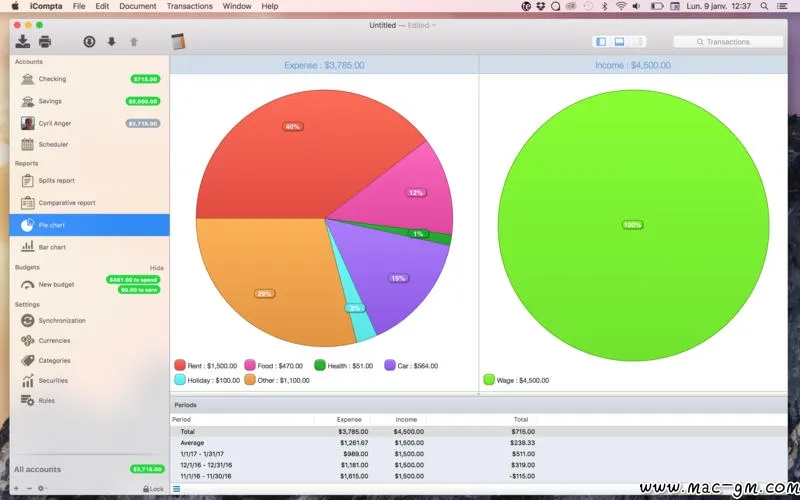Screen dimensions: 800x500
Task: Sort by the Income column header
Action: (406, 419)
